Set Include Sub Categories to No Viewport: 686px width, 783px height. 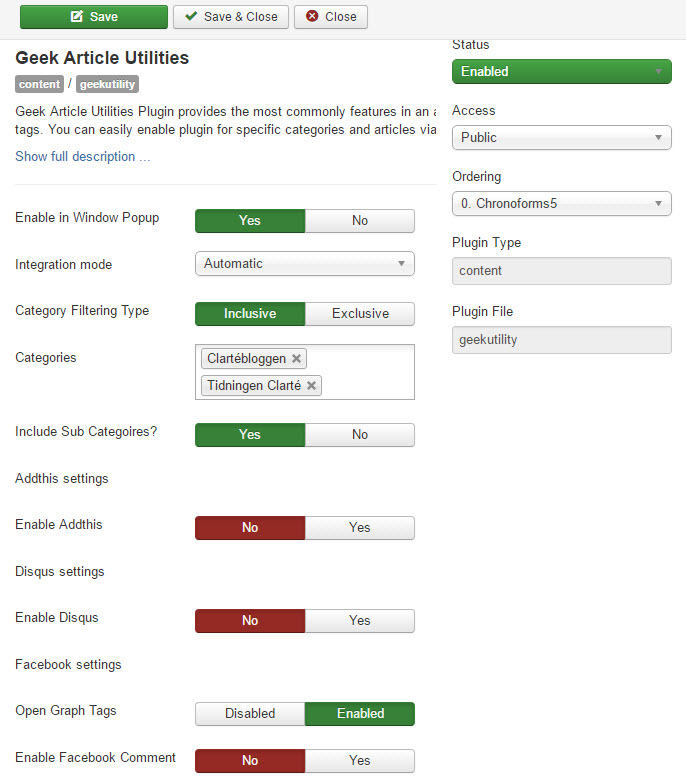(359, 434)
